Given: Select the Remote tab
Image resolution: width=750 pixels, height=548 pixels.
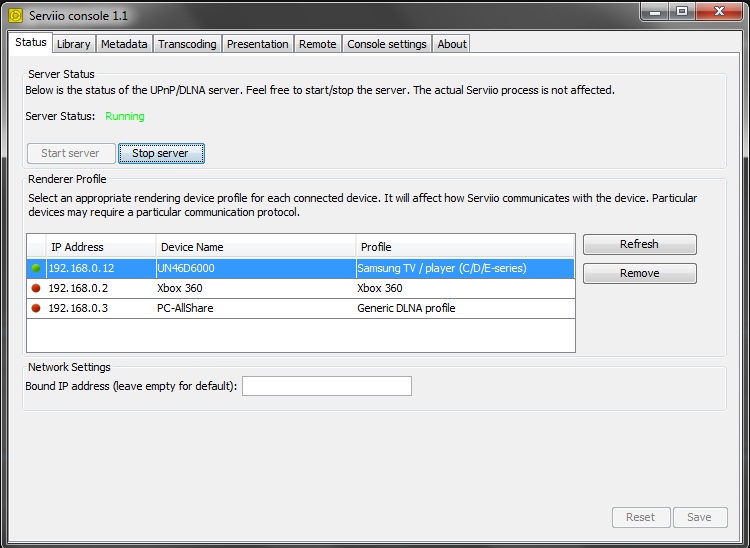Looking at the screenshot, I should pos(317,44).
